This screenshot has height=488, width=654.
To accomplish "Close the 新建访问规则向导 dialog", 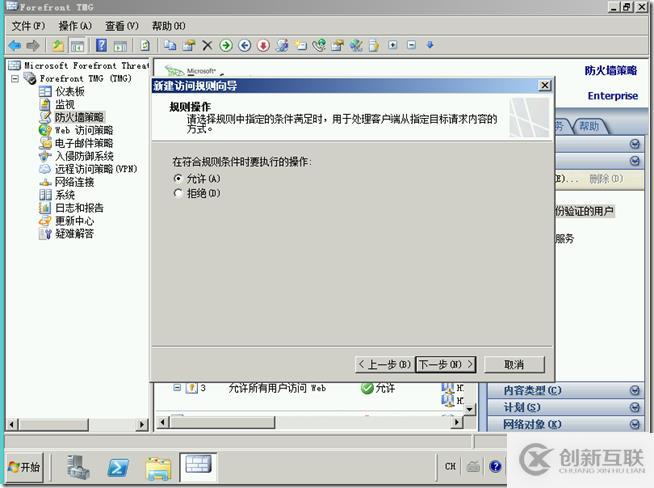I will (545, 86).
